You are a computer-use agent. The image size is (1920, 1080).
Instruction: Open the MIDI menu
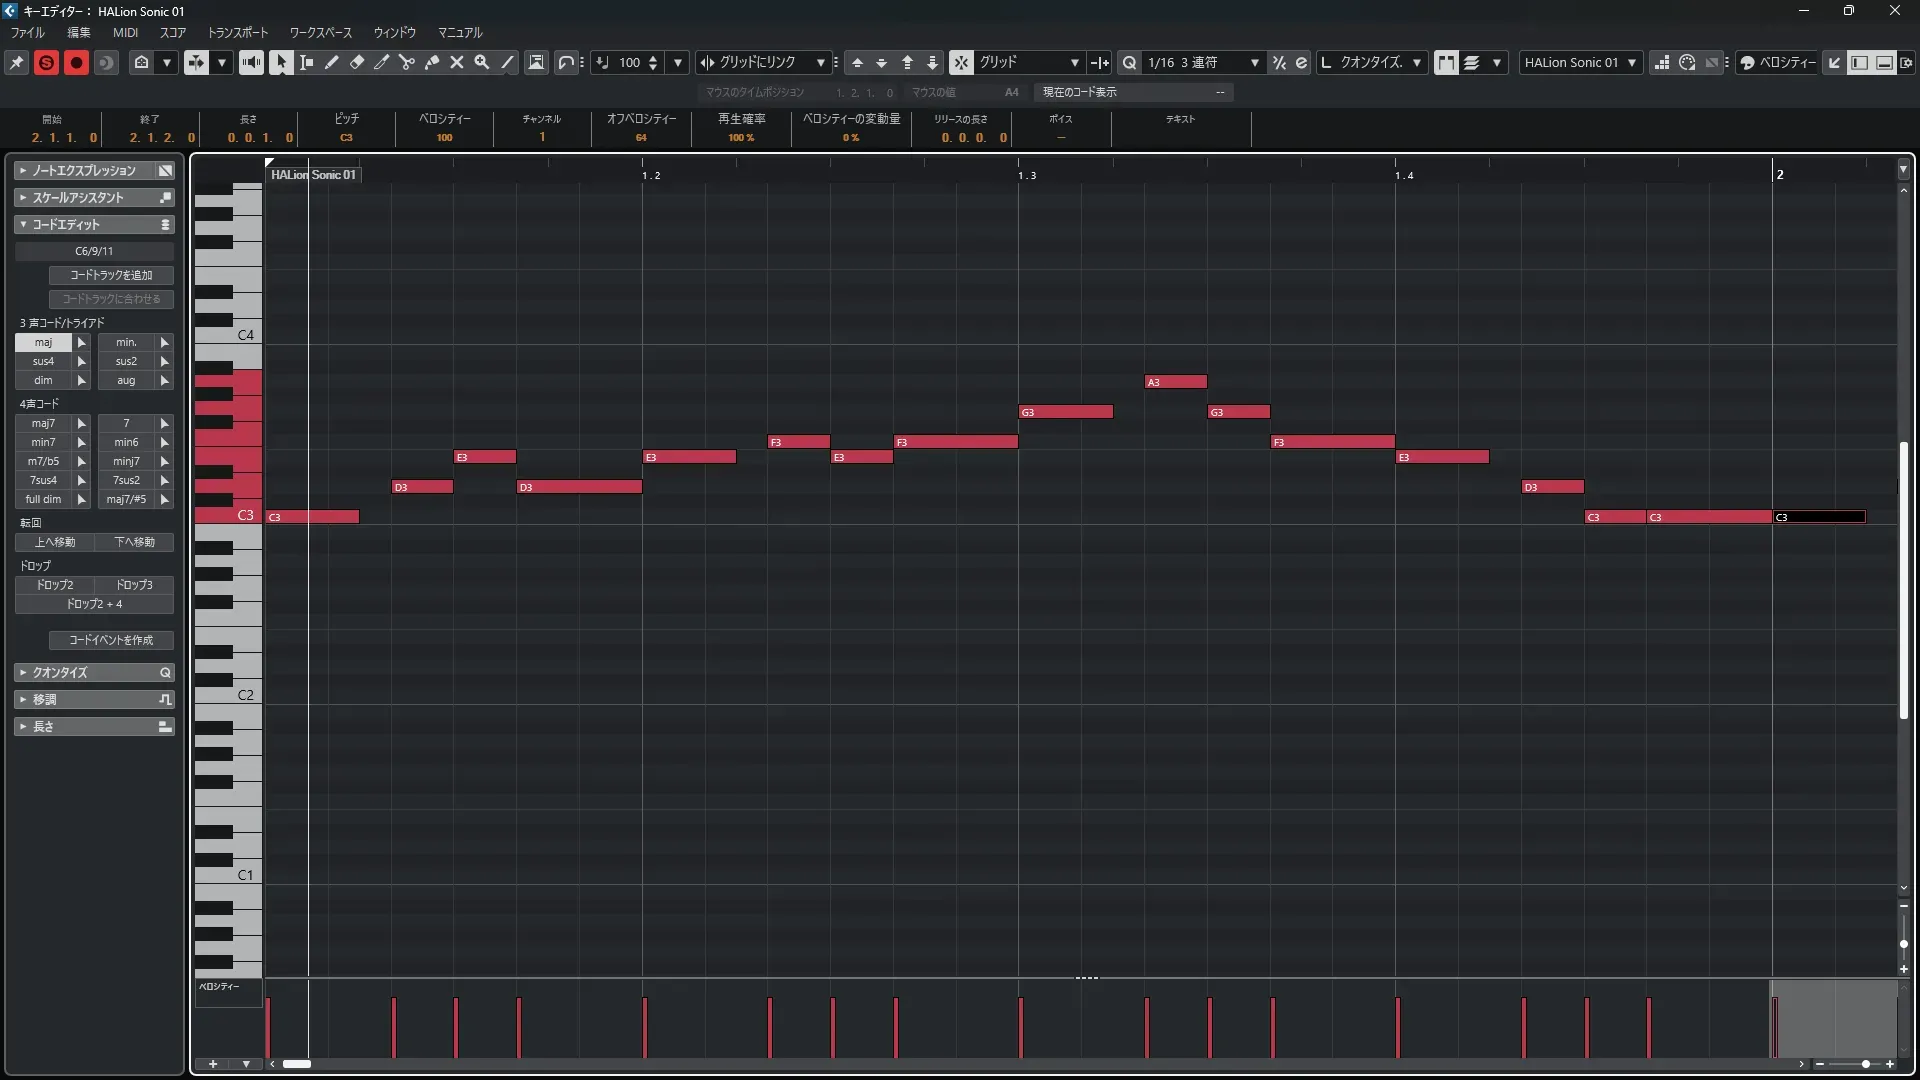(125, 33)
